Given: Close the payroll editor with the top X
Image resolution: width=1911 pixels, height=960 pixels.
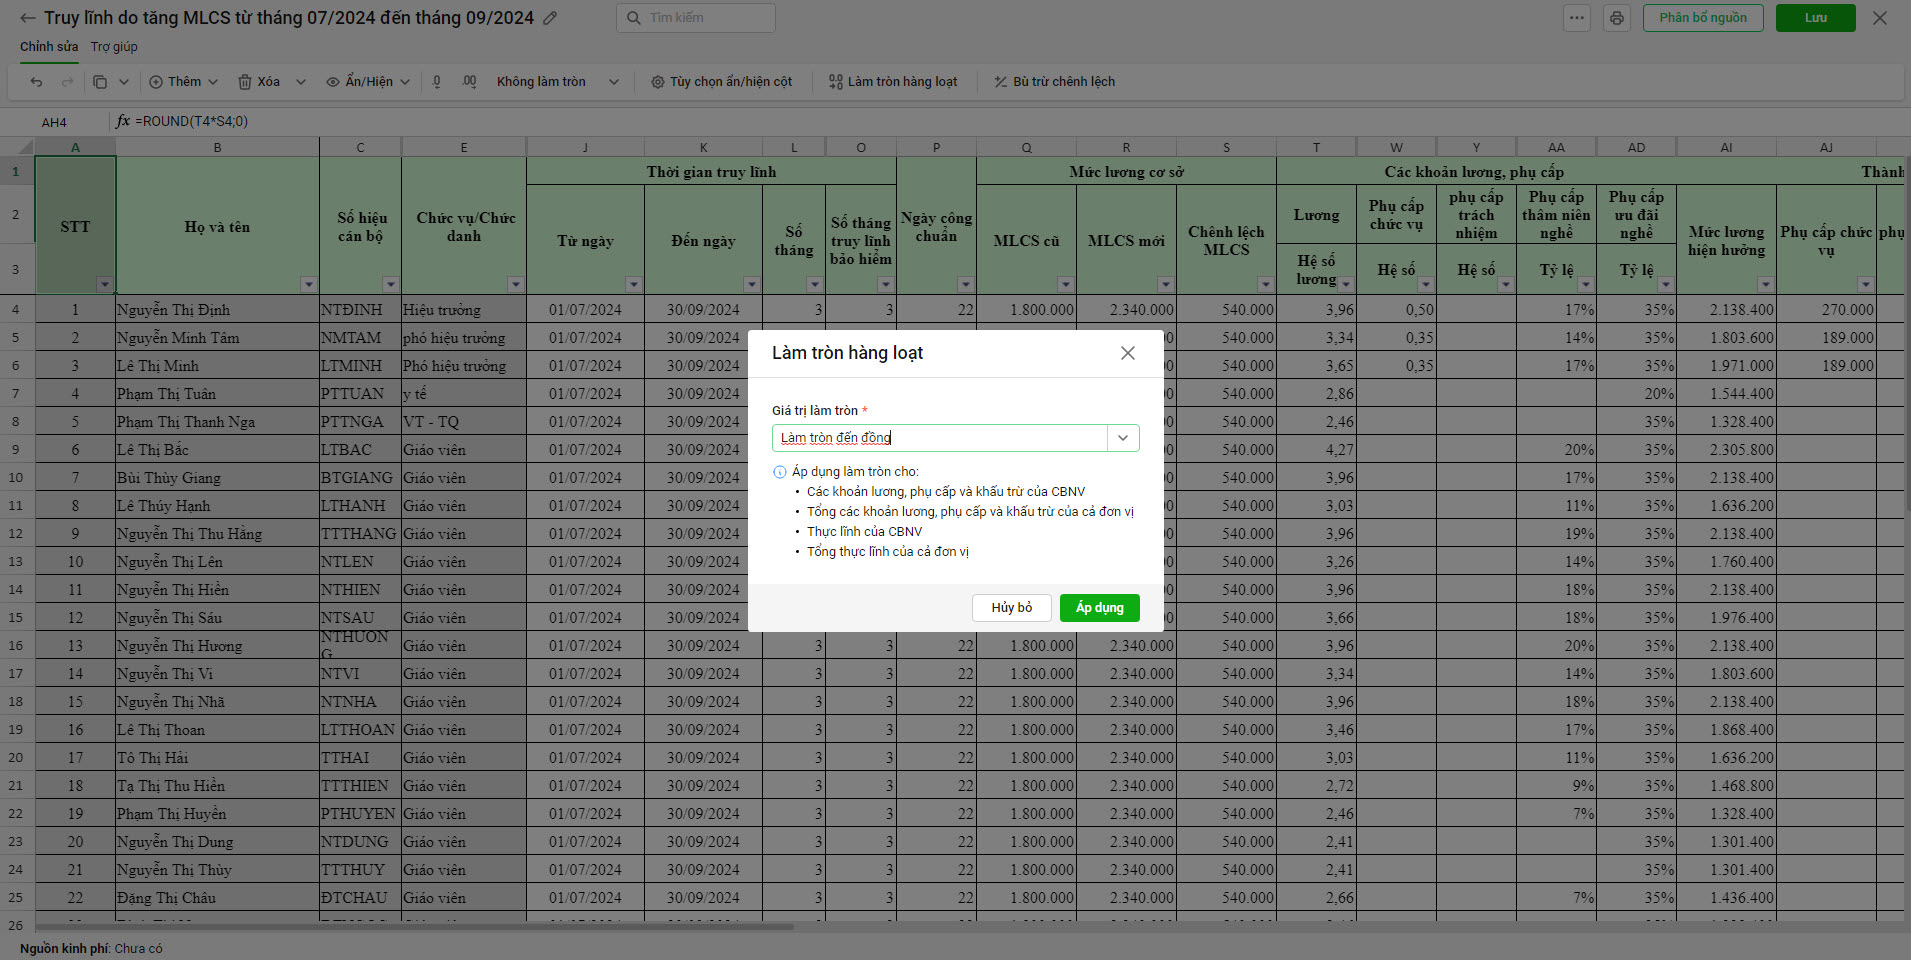Looking at the screenshot, I should 1880,18.
